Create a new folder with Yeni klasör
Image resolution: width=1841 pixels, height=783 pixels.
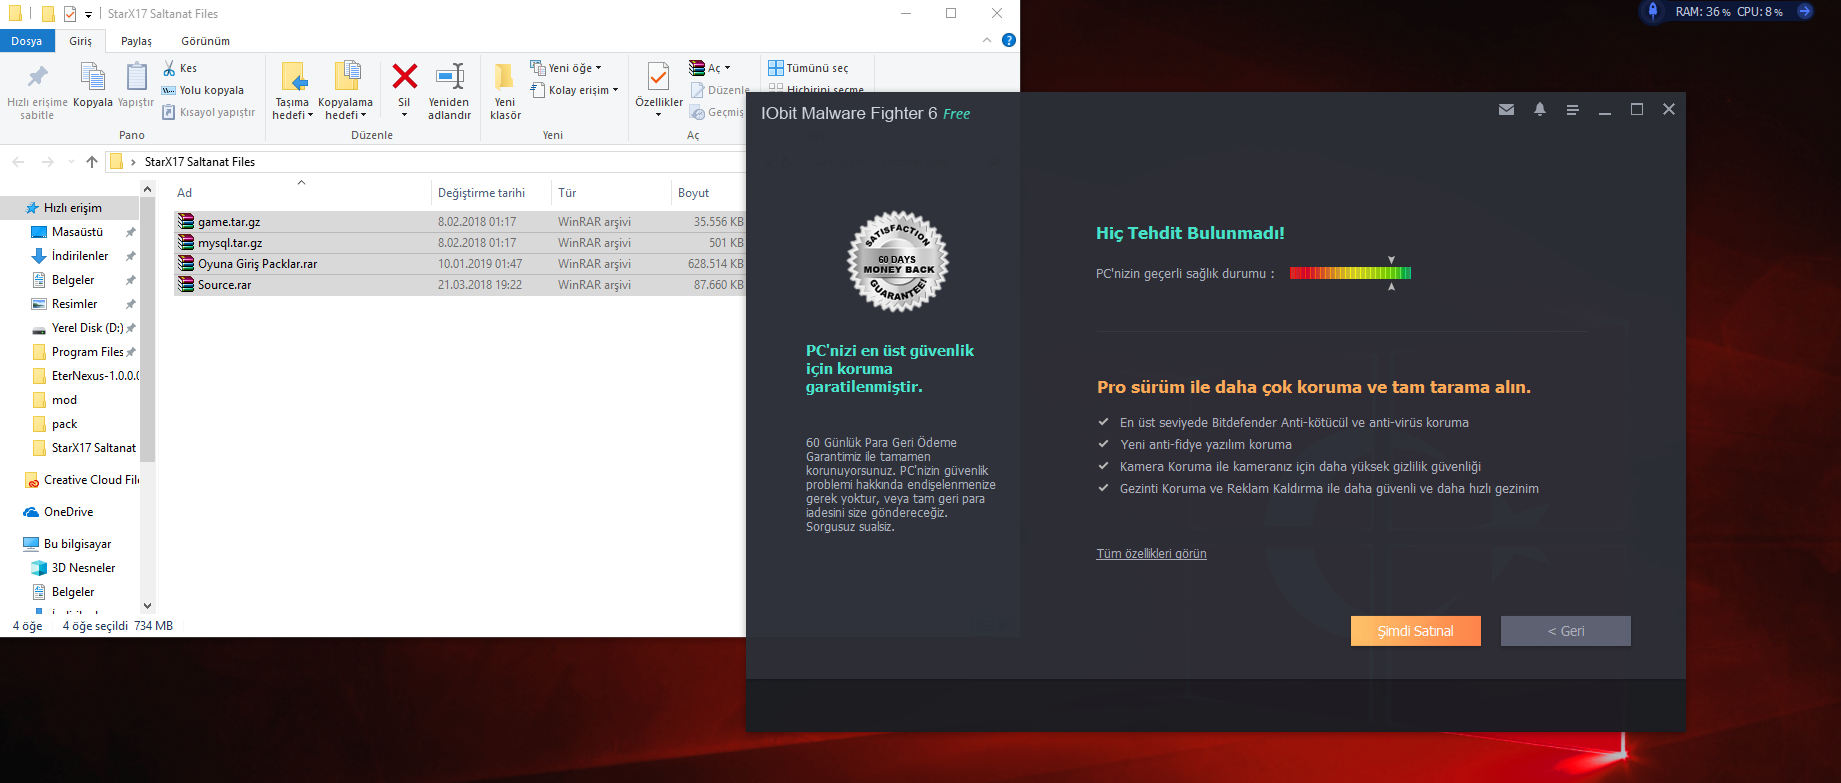(x=505, y=90)
